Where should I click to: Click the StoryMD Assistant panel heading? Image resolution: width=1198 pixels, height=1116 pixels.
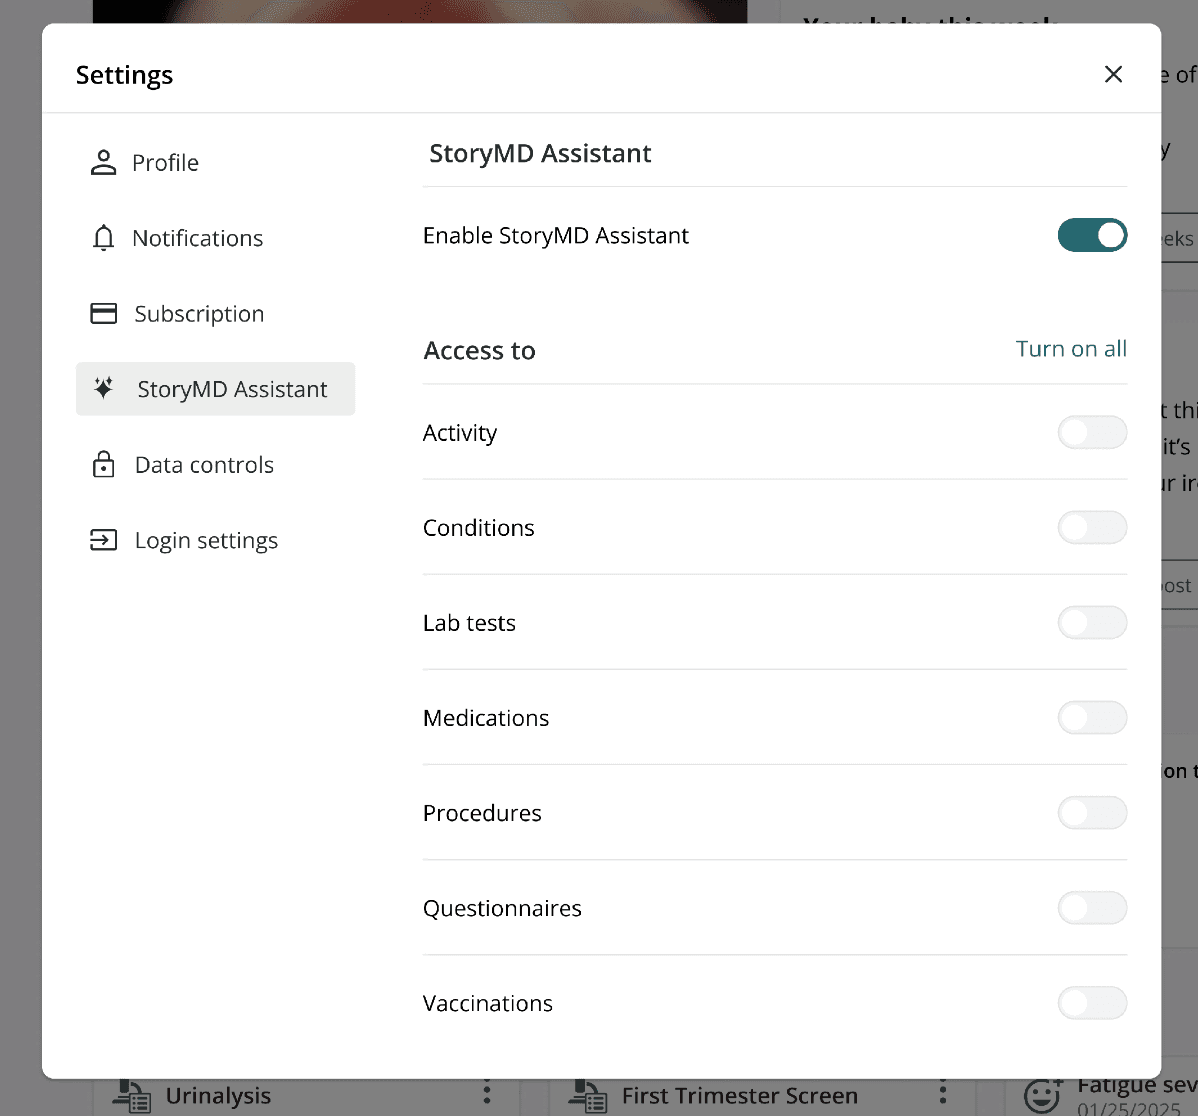pyautogui.click(x=540, y=154)
